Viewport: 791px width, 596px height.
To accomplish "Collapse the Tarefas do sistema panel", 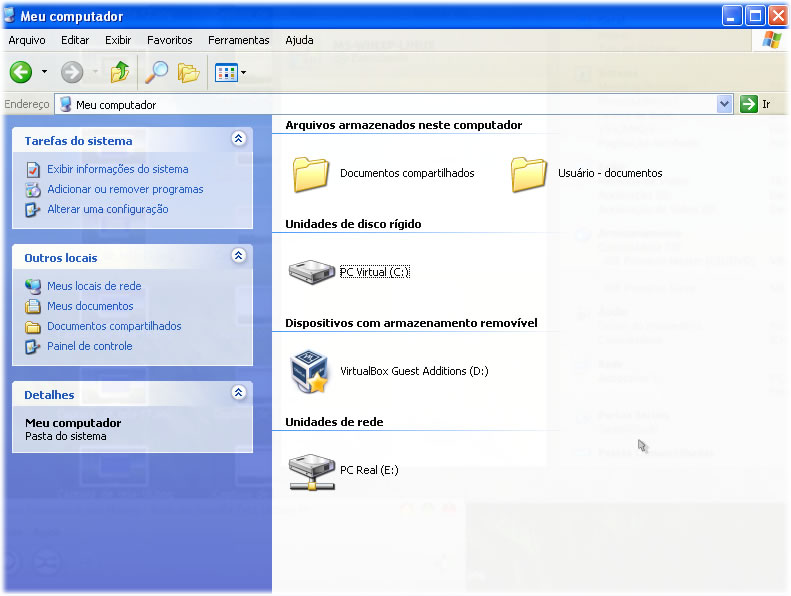I will pyautogui.click(x=239, y=138).
